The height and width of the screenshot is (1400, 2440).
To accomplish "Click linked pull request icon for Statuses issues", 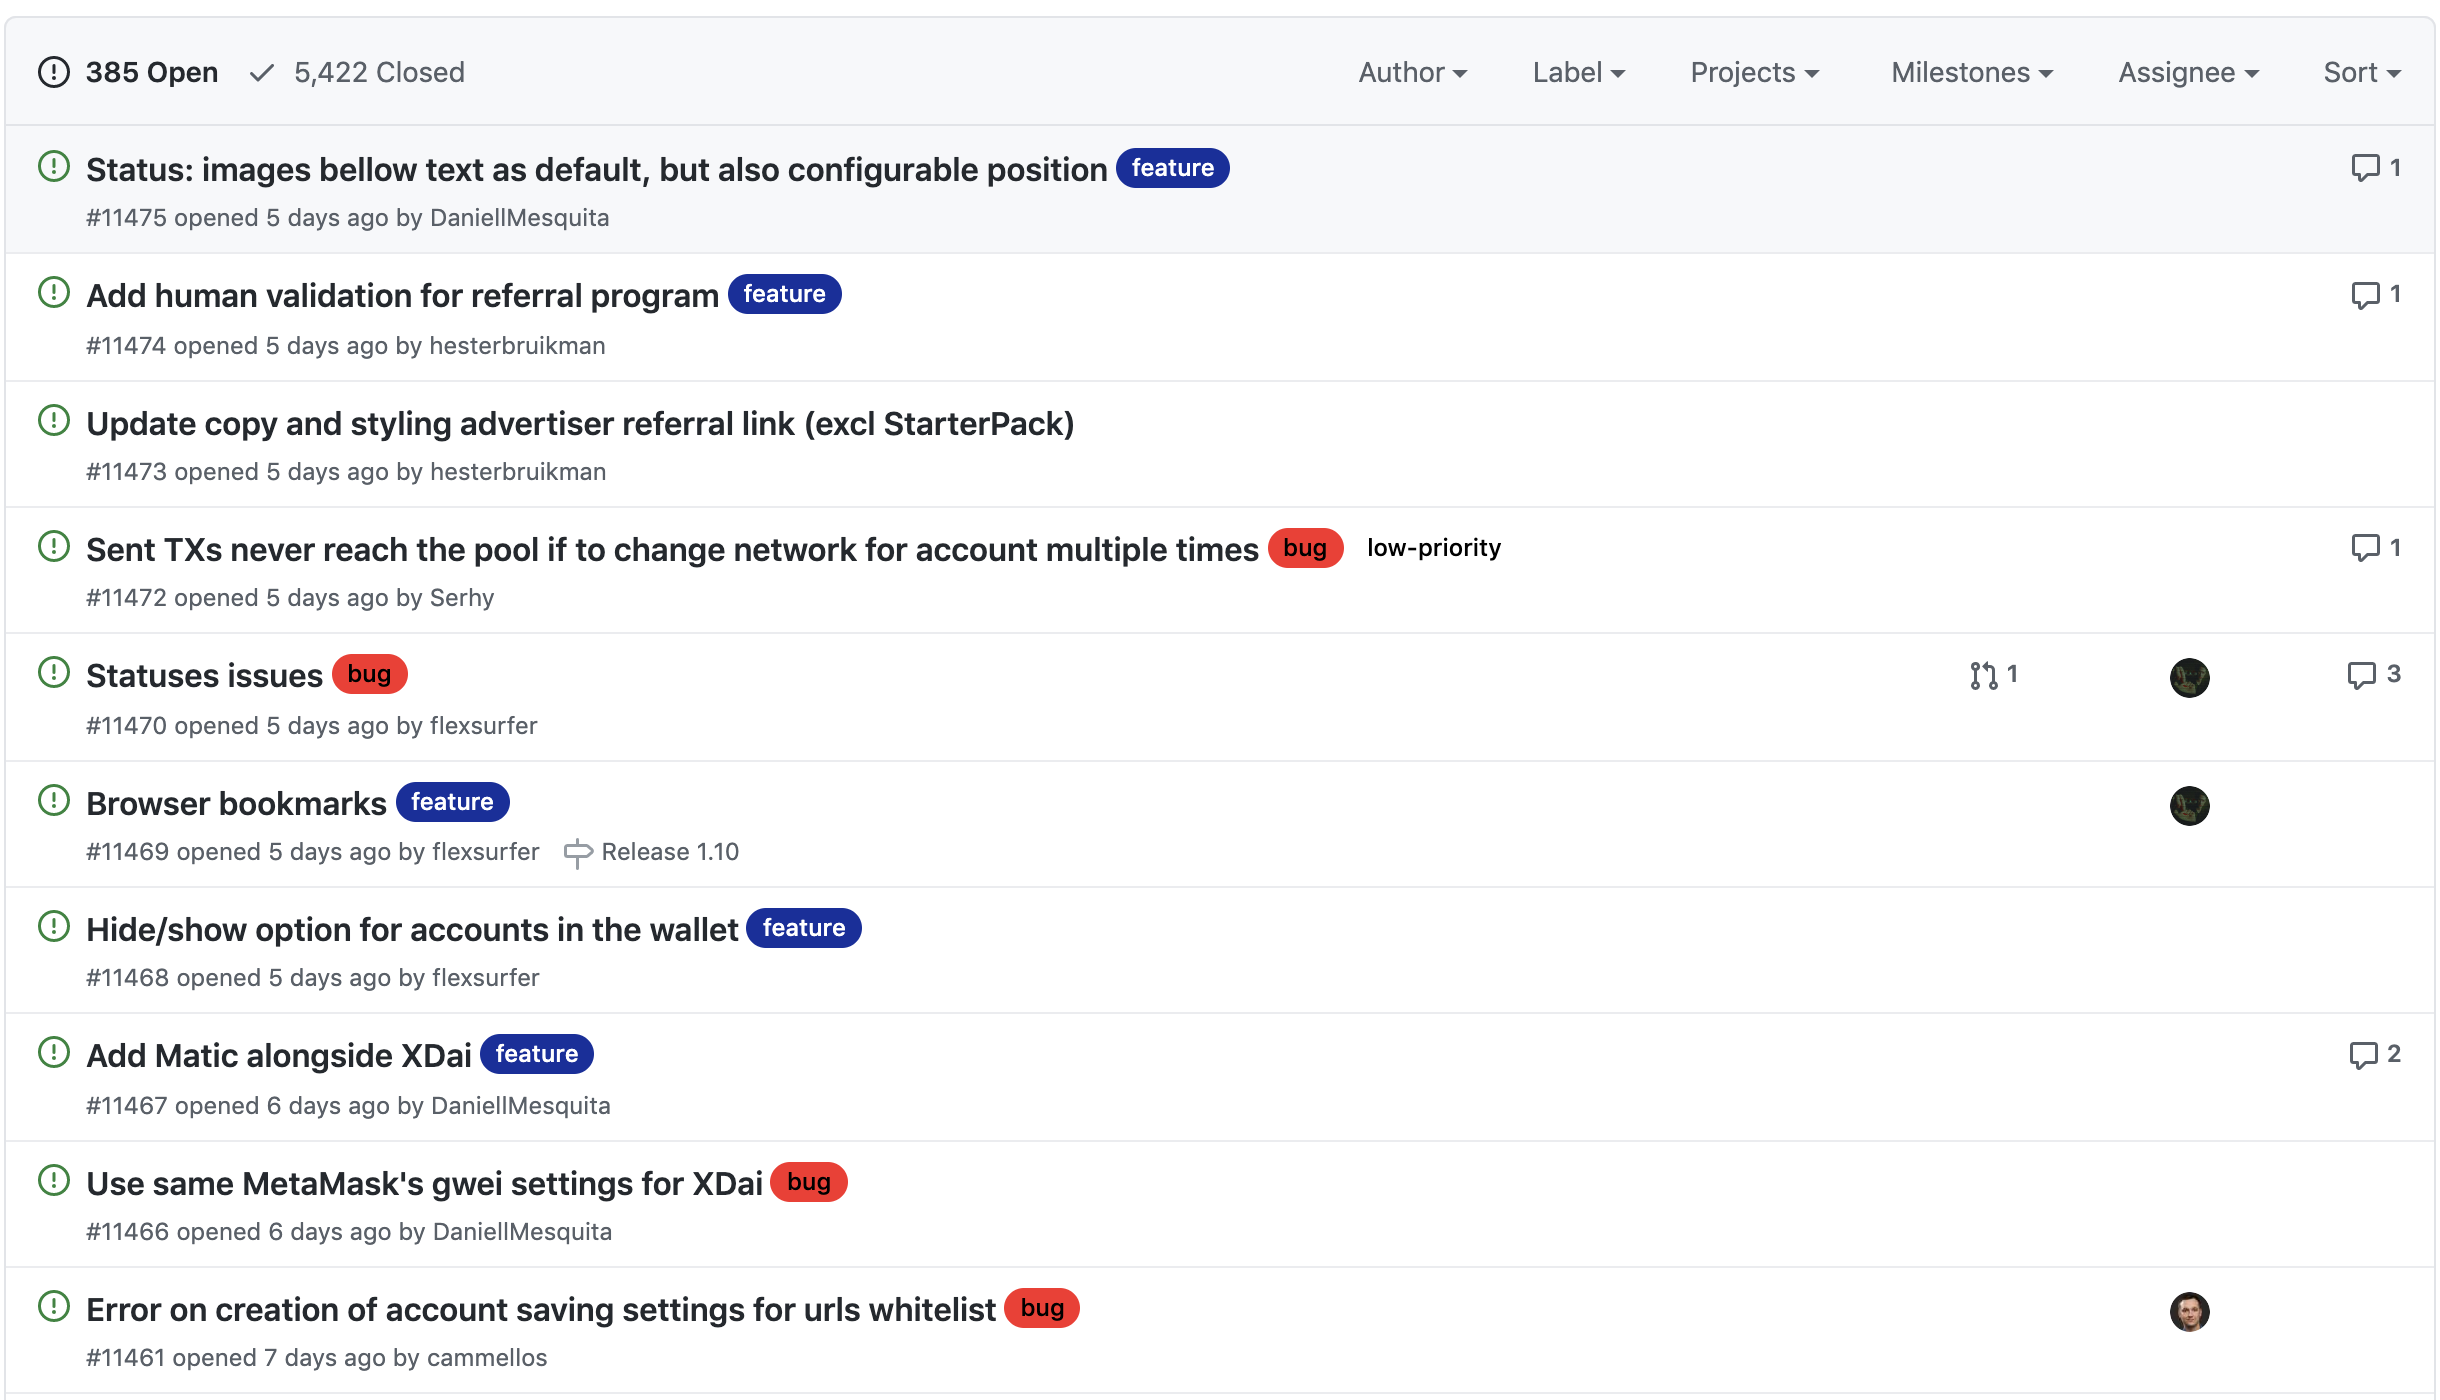I will 1983,676.
